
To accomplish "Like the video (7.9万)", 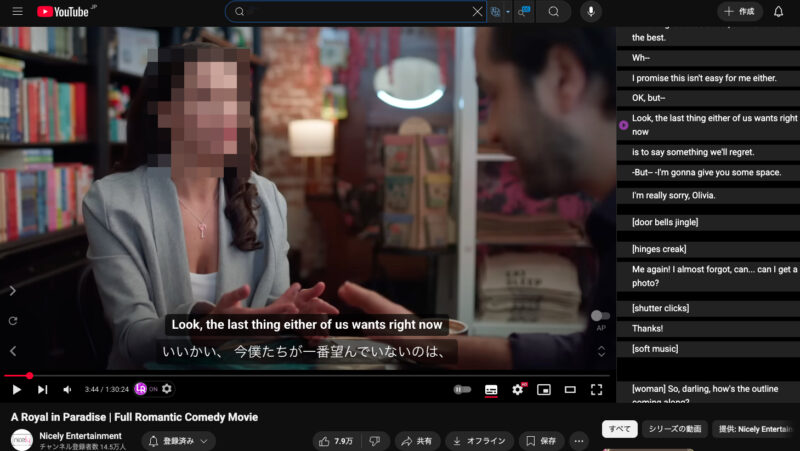I will [x=336, y=441].
